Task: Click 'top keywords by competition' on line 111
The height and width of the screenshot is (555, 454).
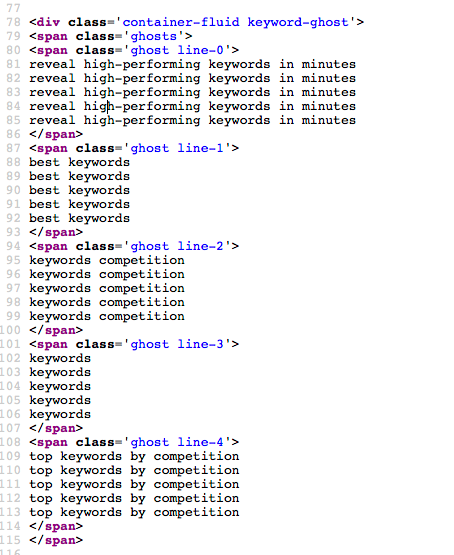Action: pyautogui.click(x=134, y=484)
